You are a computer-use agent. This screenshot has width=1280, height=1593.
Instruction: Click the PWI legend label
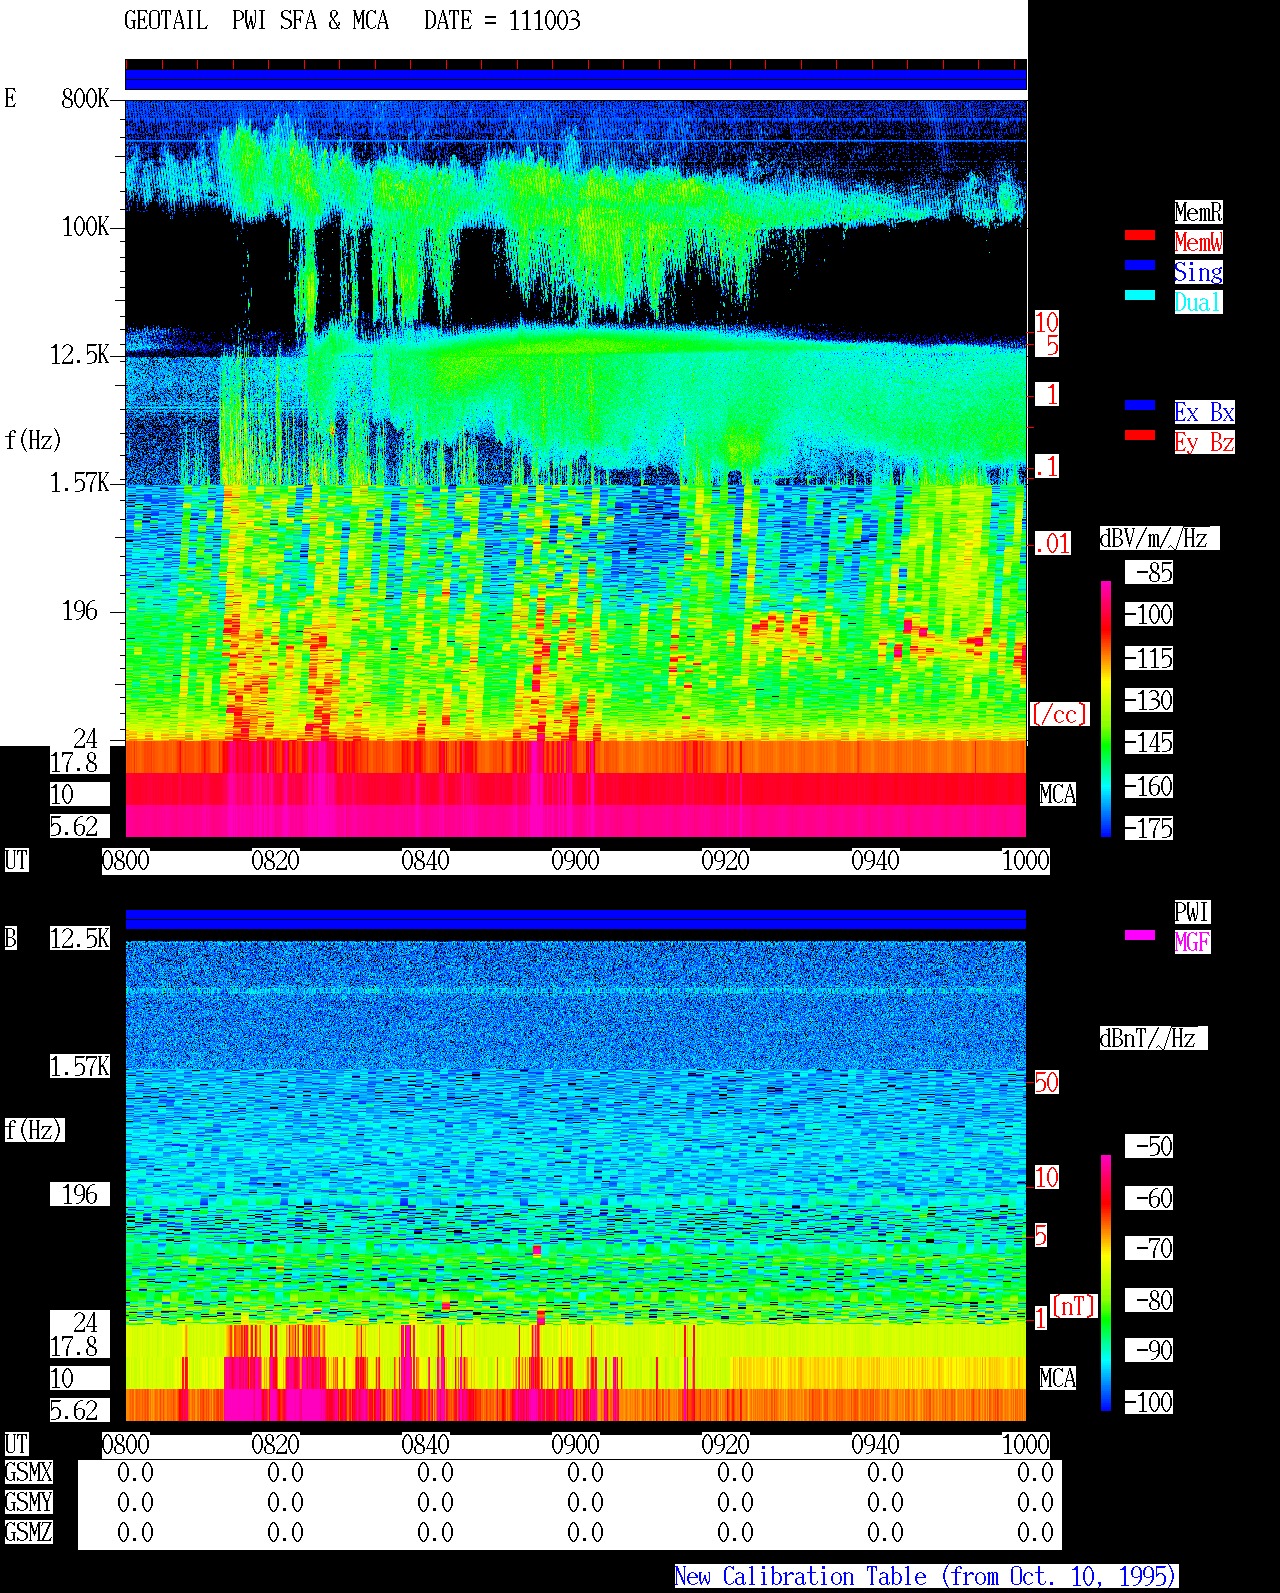click(1192, 912)
